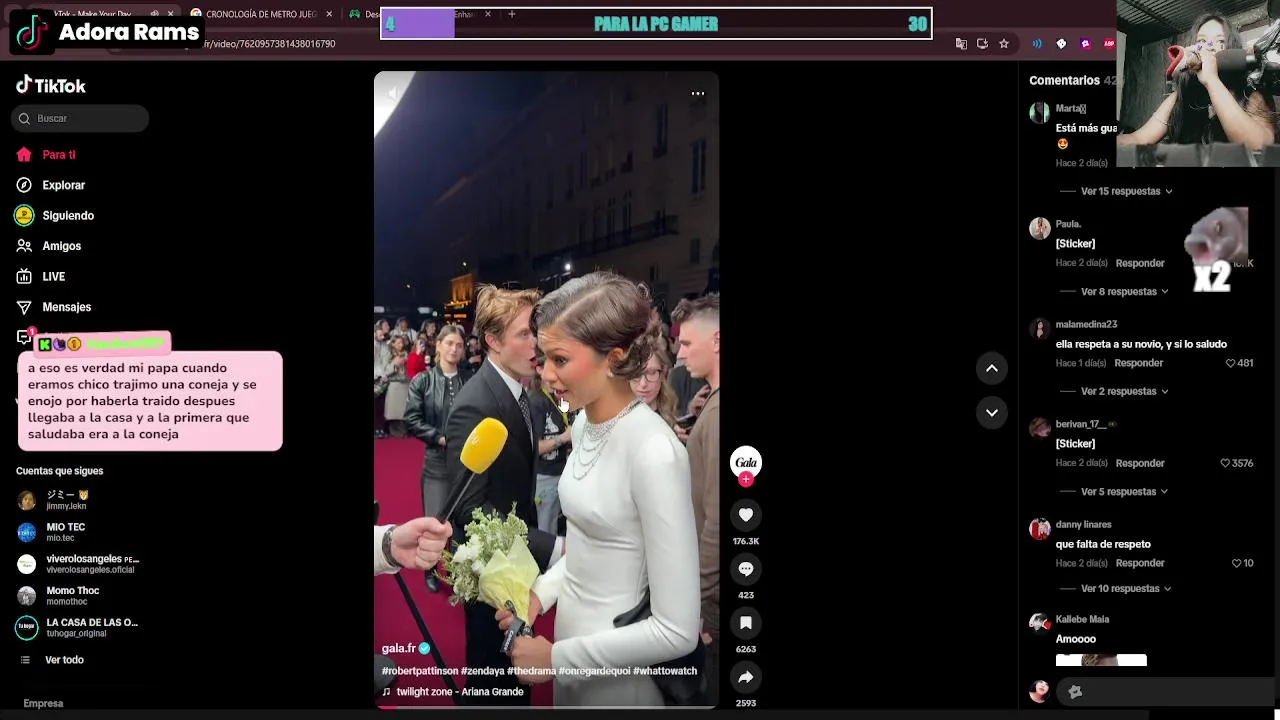Expand Ver 10 respuestas under danny linares
The image size is (1280, 720).
(x=1126, y=588)
